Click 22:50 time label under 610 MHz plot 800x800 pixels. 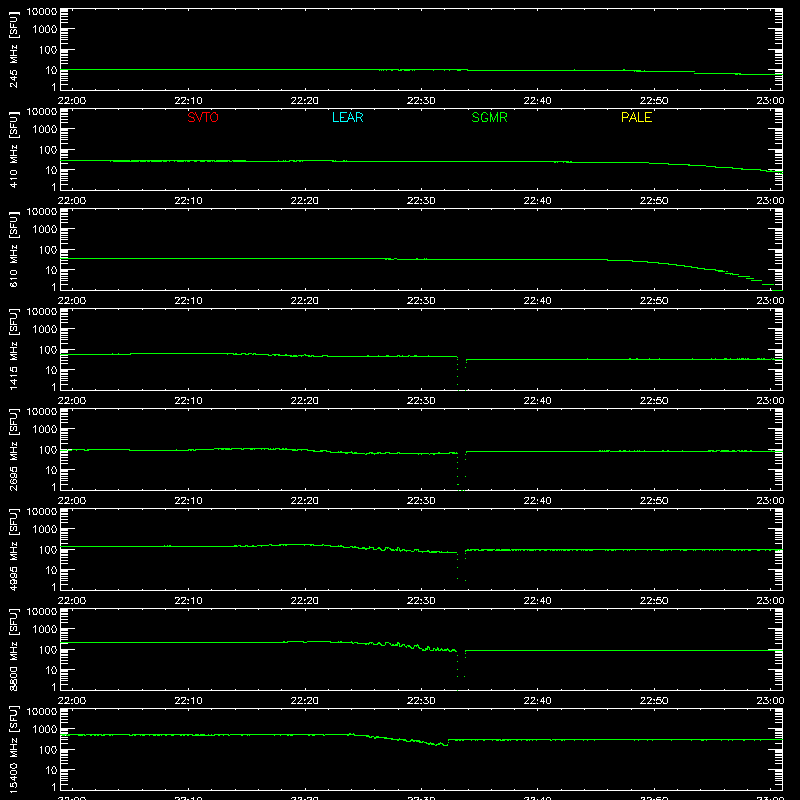654,301
